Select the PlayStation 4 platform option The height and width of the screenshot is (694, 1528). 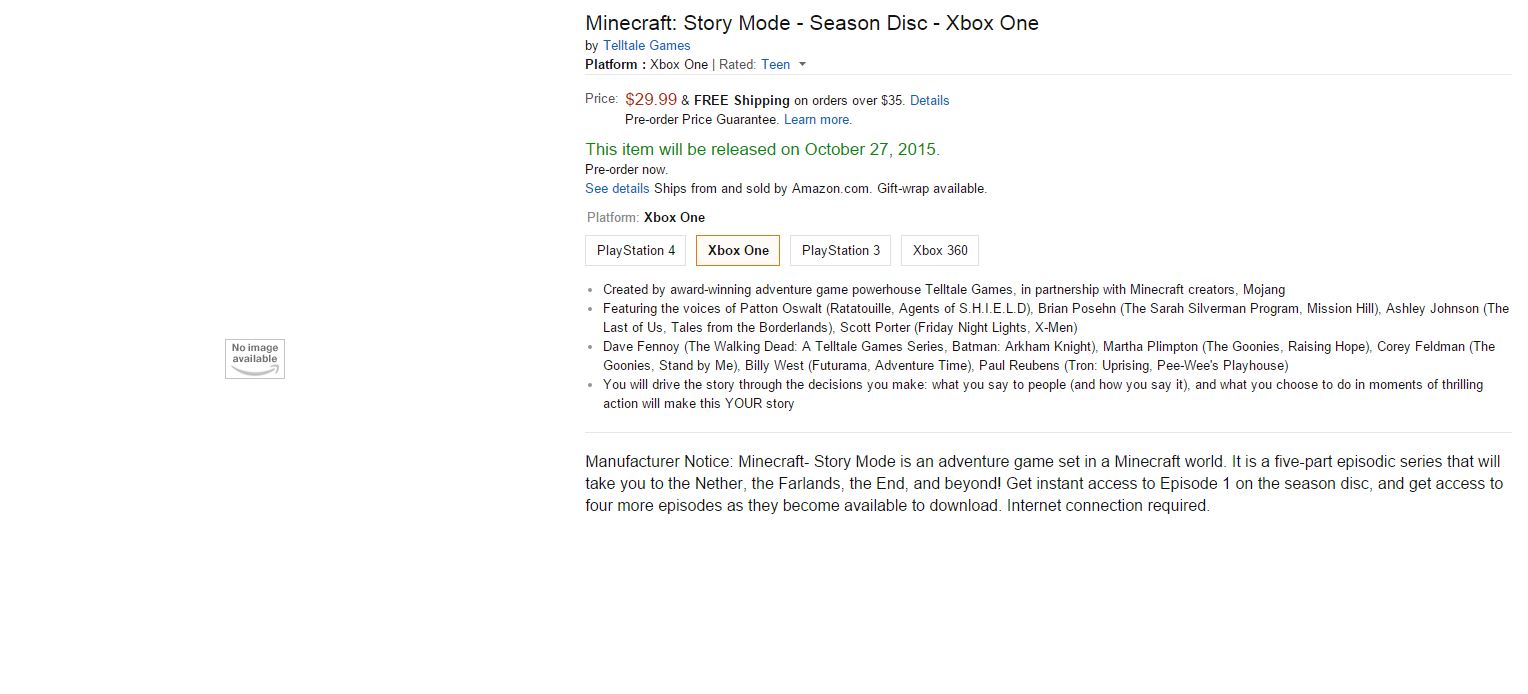point(636,250)
